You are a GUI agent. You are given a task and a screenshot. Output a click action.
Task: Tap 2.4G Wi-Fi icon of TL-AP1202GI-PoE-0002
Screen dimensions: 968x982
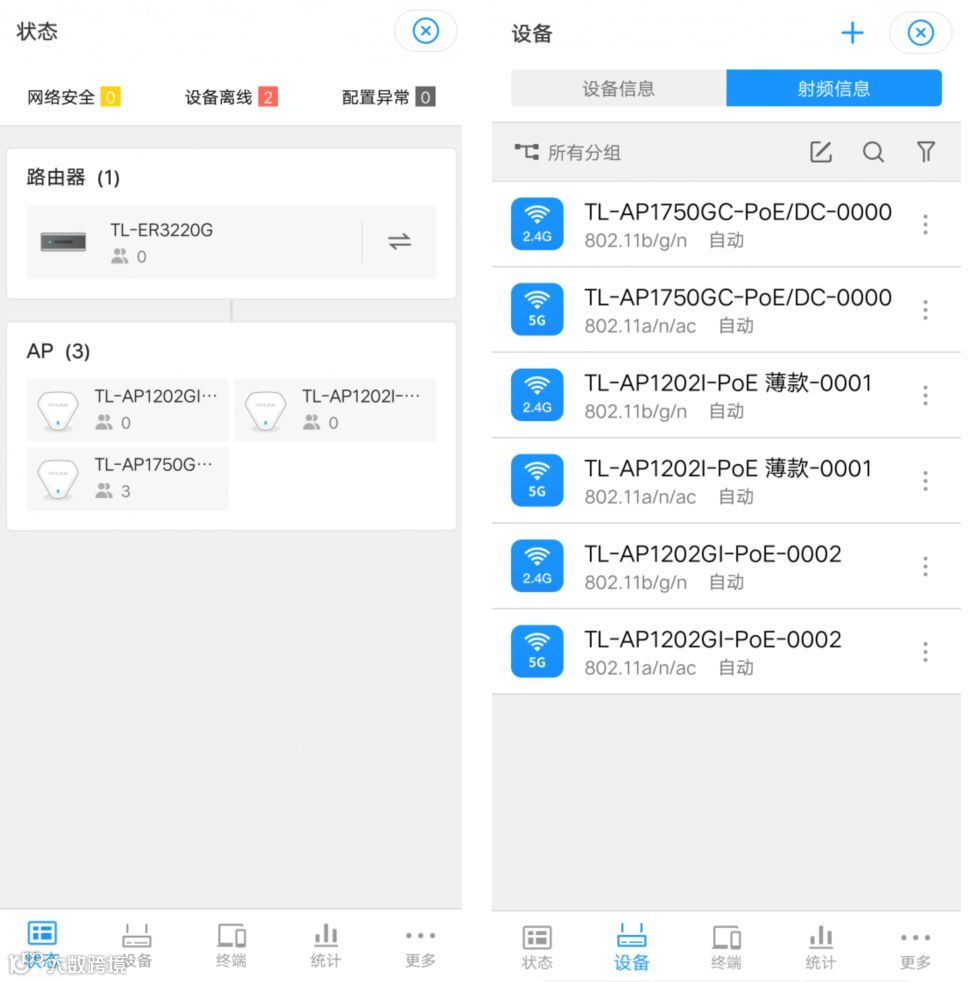click(537, 566)
